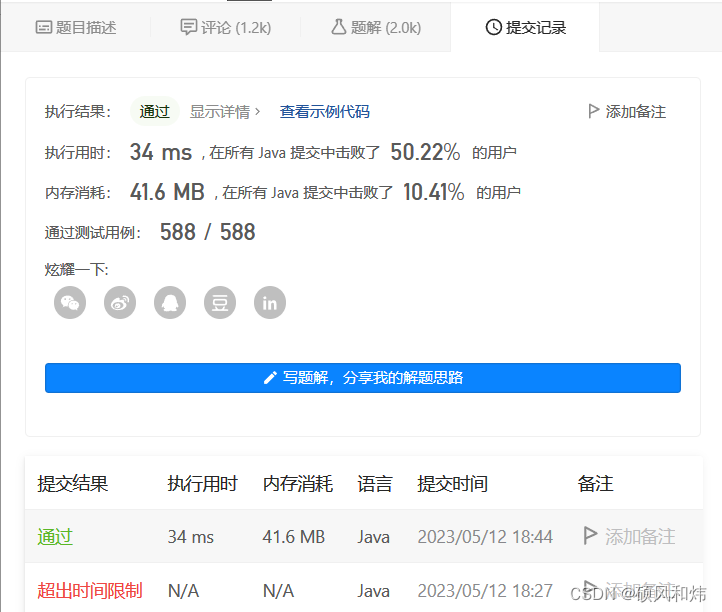Open the 通过 submission in the table
The width and height of the screenshot is (722, 612).
[55, 537]
